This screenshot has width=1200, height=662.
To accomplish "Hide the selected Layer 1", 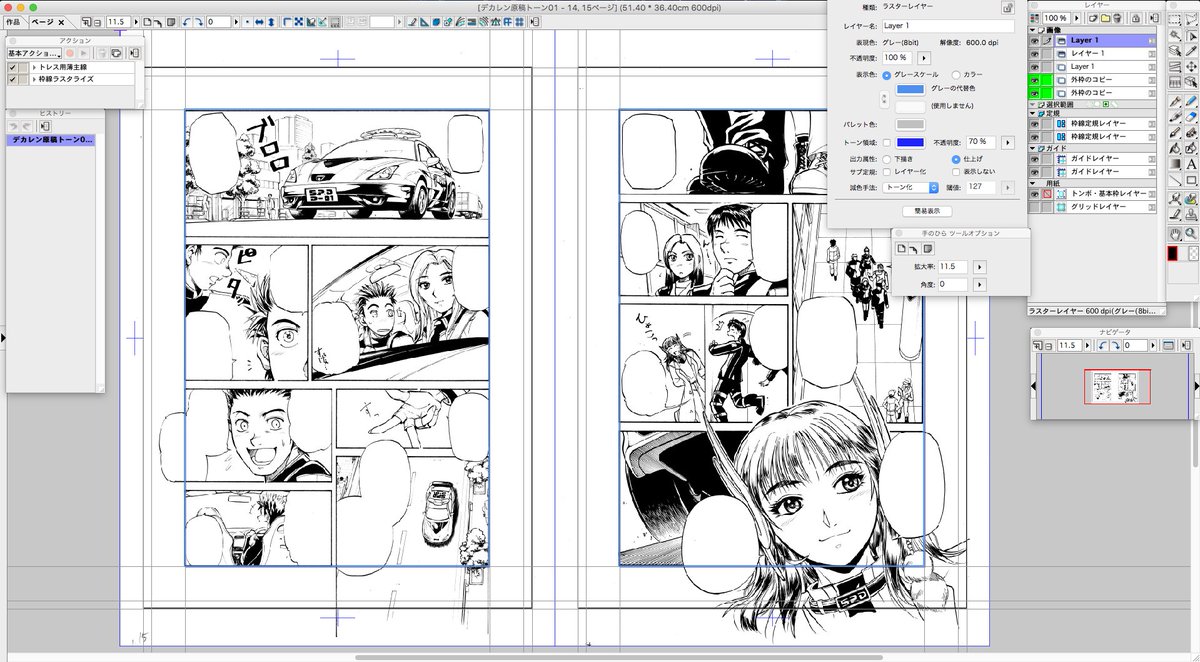I will [x=1035, y=40].
